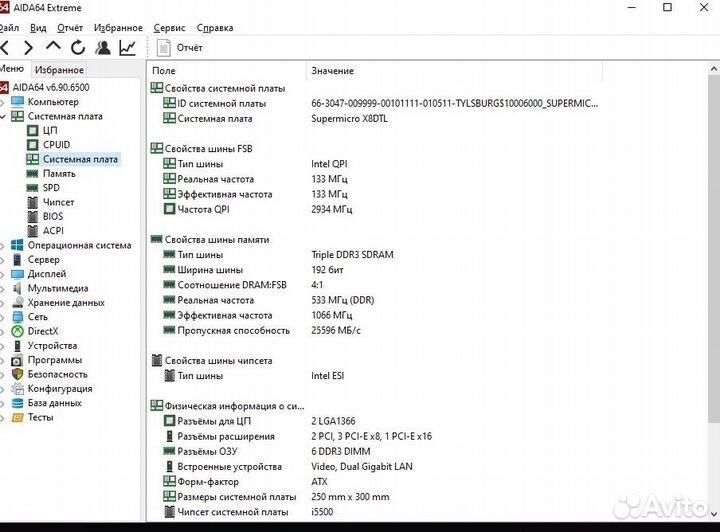Select the Triple DDR3 SDRAM value
Viewport: 720px width, 532px height.
(352, 255)
